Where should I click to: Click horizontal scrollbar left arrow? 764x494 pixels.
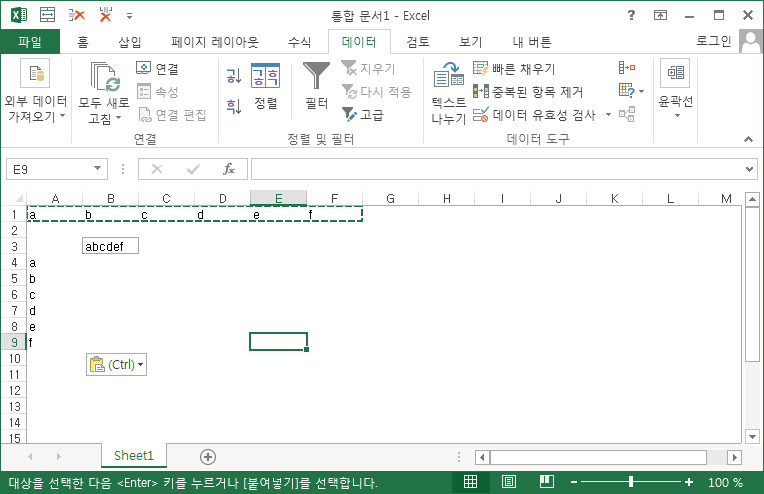482,457
